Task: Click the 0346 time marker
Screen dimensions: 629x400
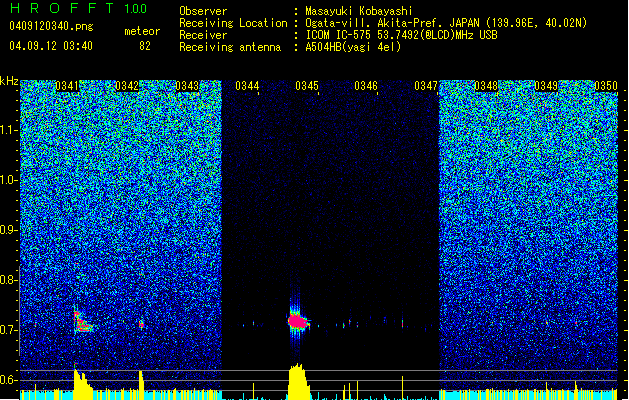Action: (366, 86)
